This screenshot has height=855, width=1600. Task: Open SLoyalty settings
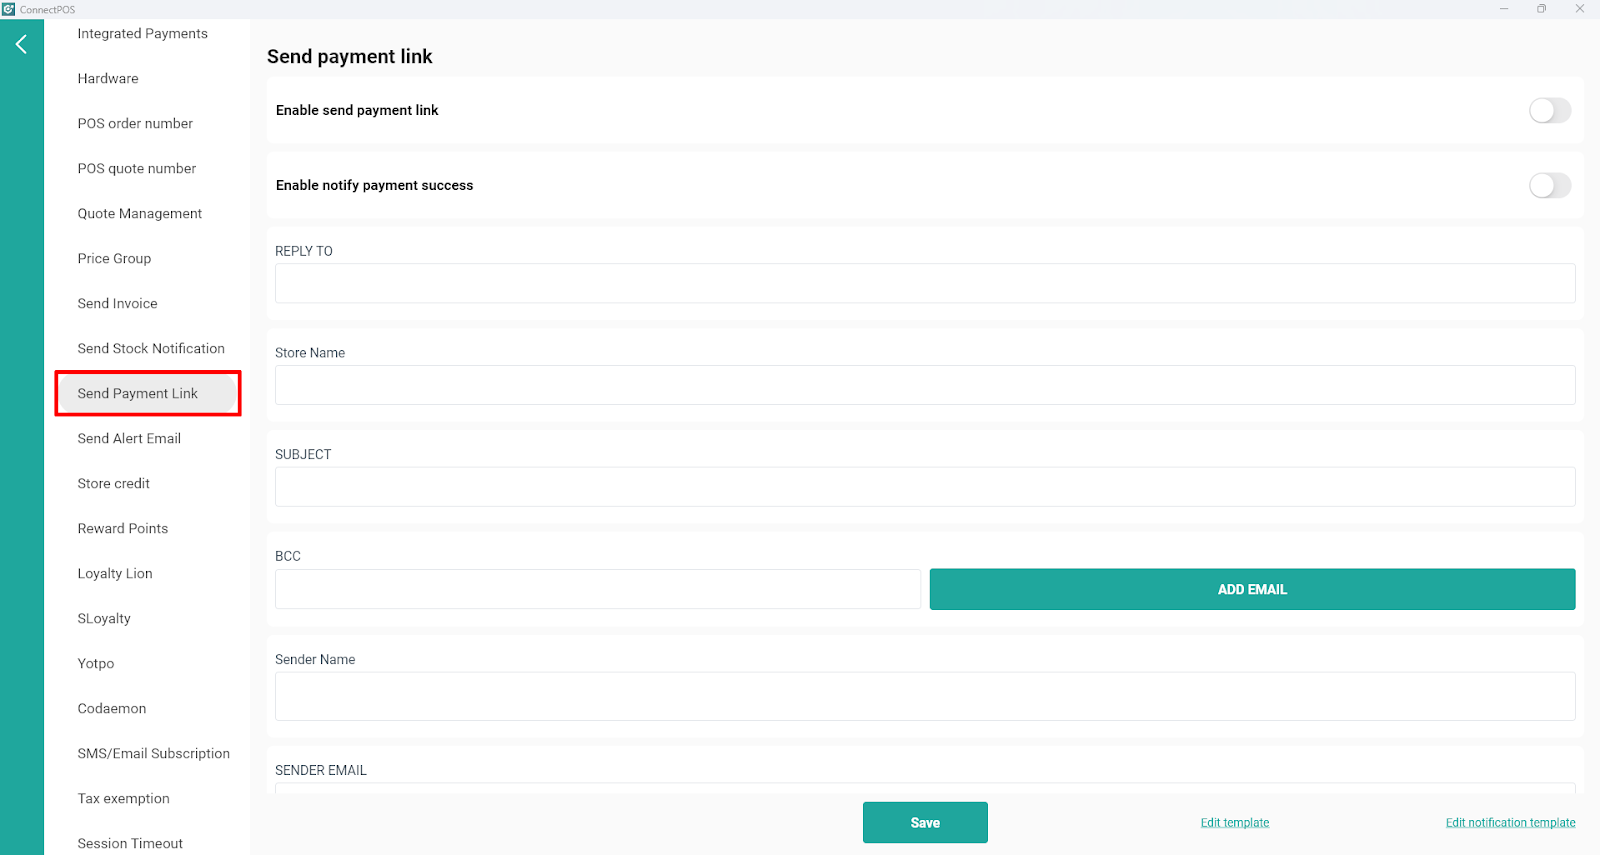click(x=104, y=618)
